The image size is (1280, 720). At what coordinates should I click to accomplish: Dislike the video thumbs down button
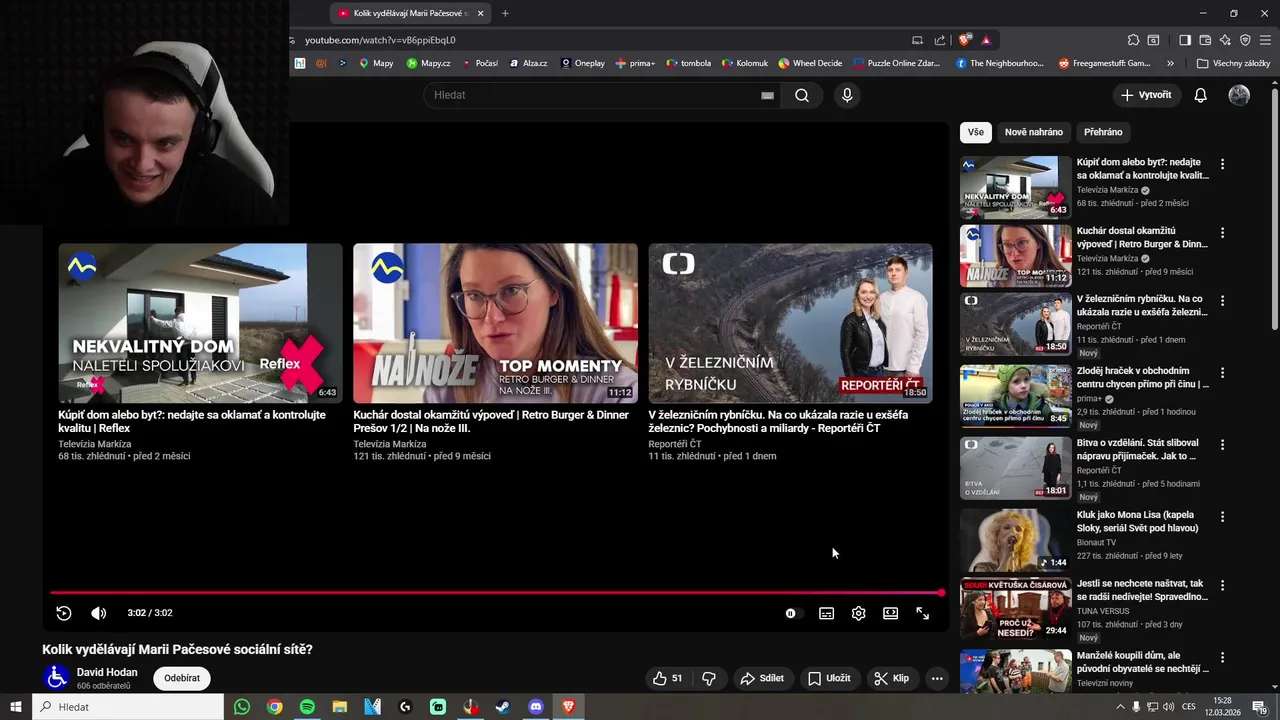pyautogui.click(x=709, y=678)
